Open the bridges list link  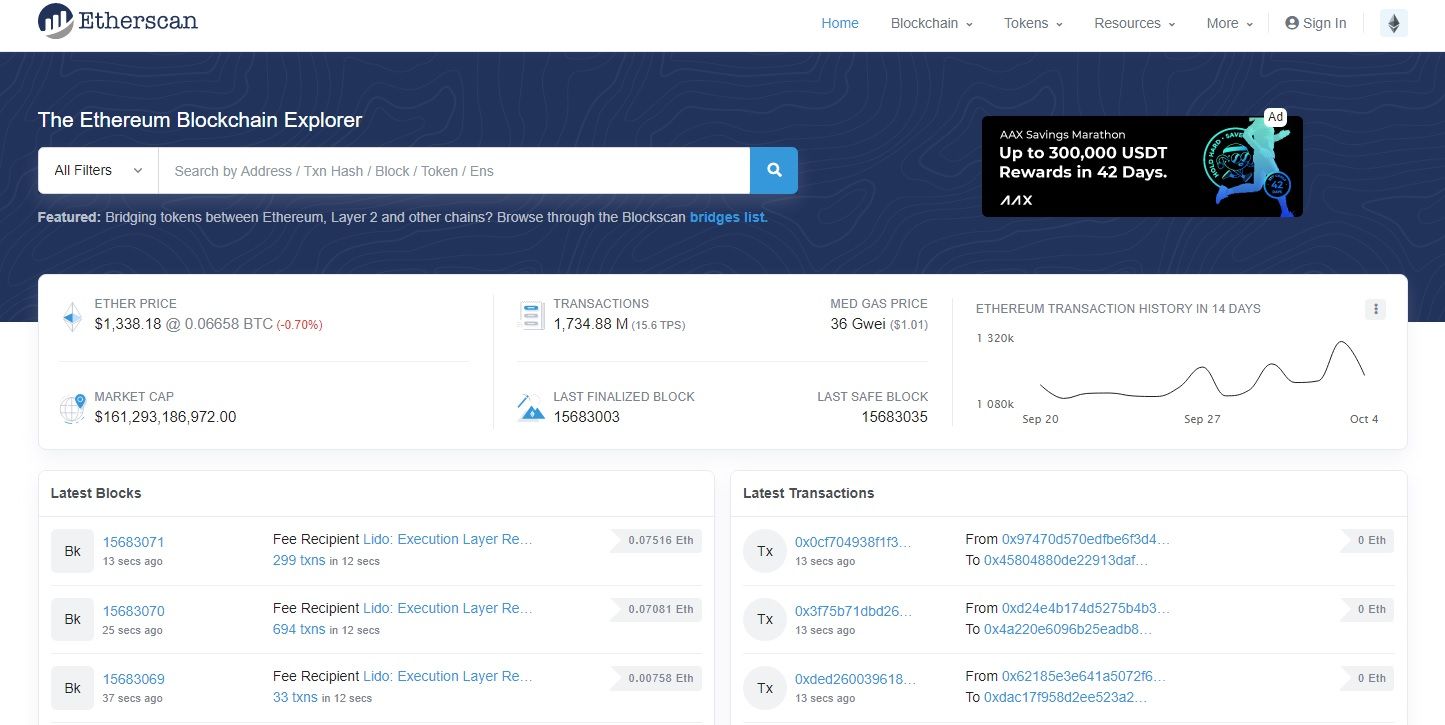pos(728,217)
